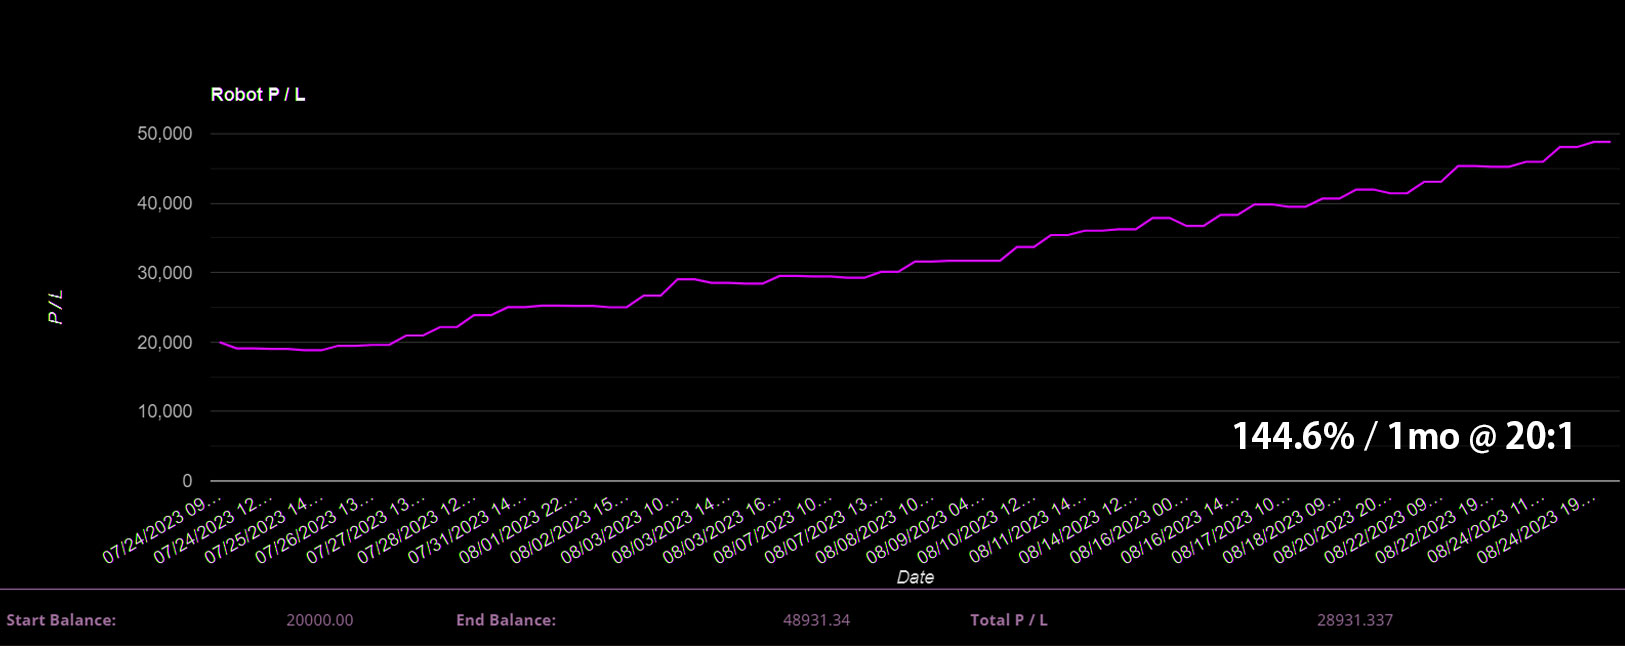Select the 08/14/2023 12… date label
The image size is (1625, 646).
[1079, 529]
